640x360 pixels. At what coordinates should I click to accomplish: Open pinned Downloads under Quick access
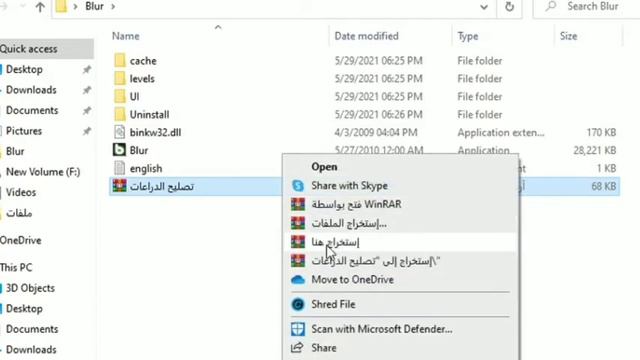(x=31, y=90)
